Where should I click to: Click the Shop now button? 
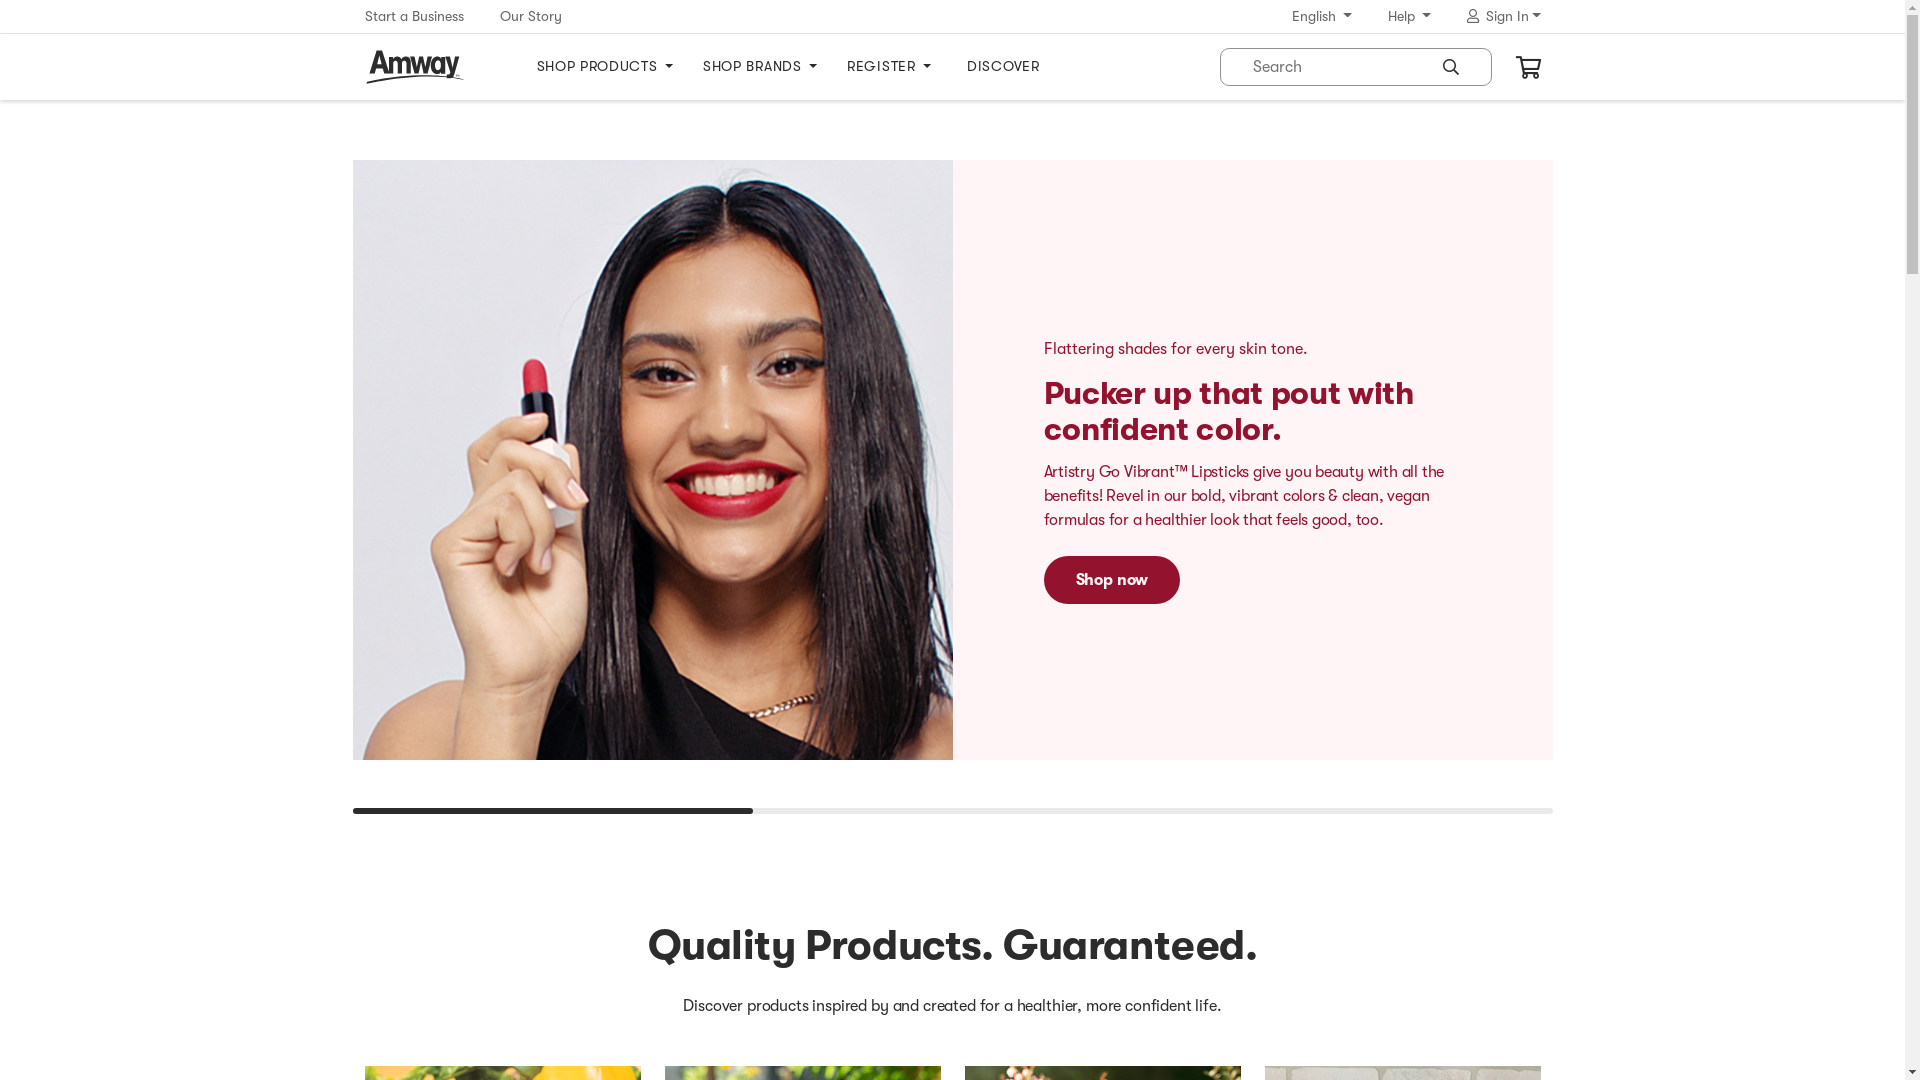(1112, 580)
